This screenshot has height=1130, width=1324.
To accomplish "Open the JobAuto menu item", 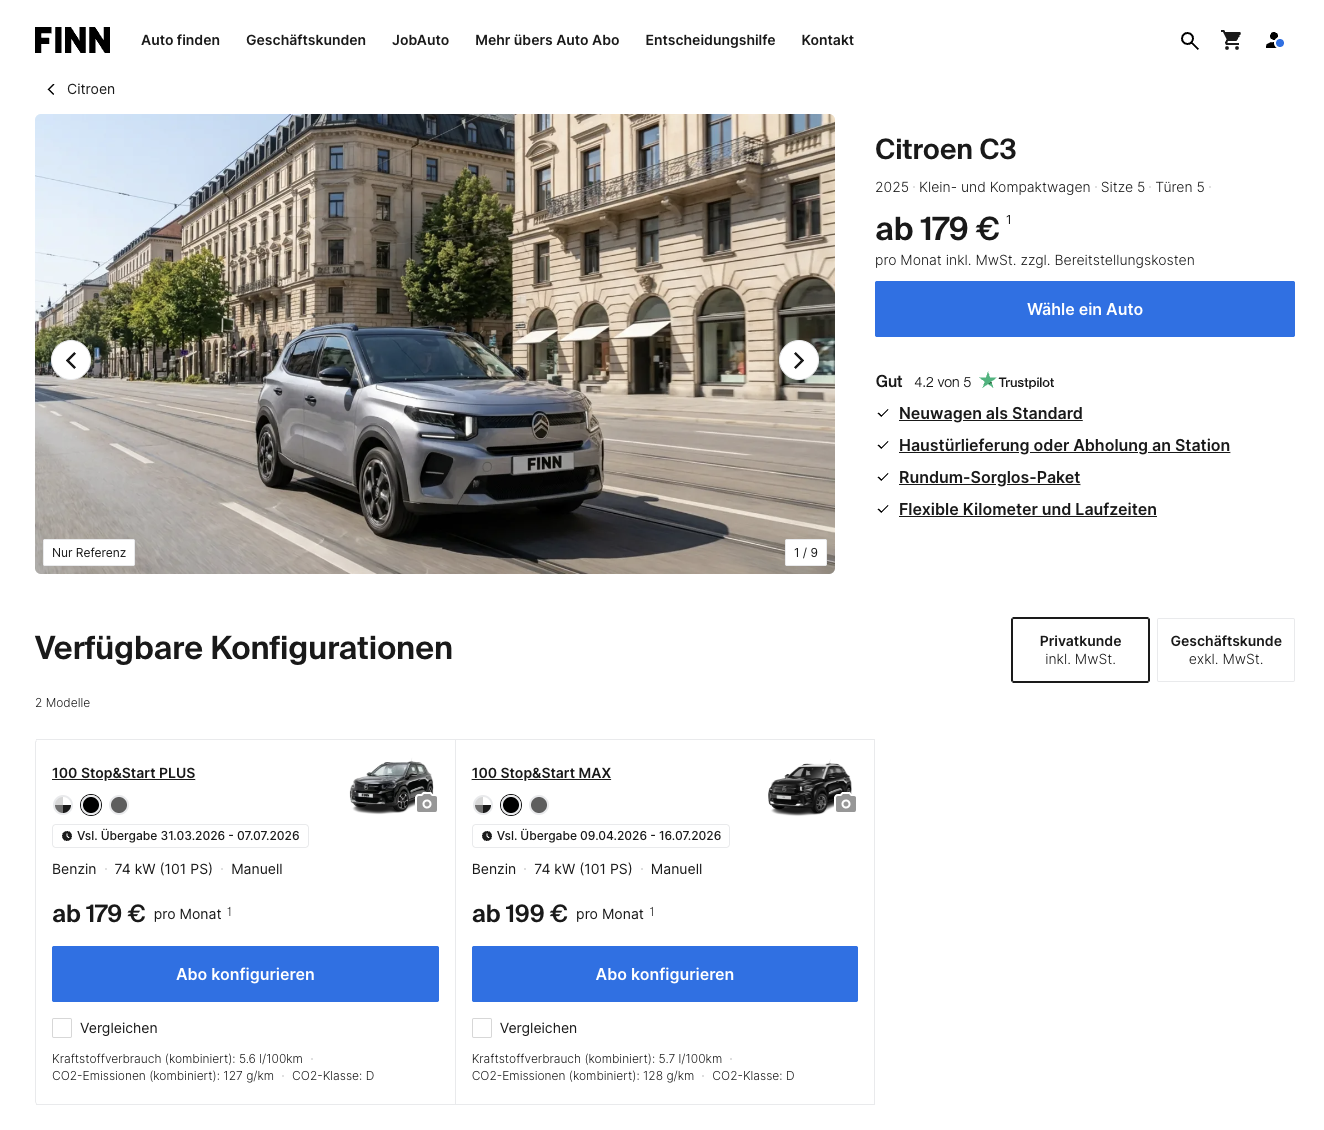I will pos(420,41).
